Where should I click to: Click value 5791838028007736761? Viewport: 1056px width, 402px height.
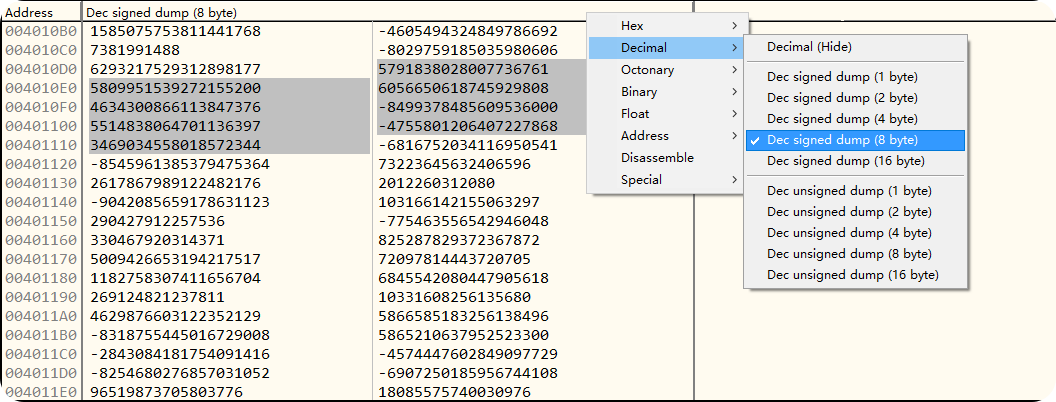point(463,69)
